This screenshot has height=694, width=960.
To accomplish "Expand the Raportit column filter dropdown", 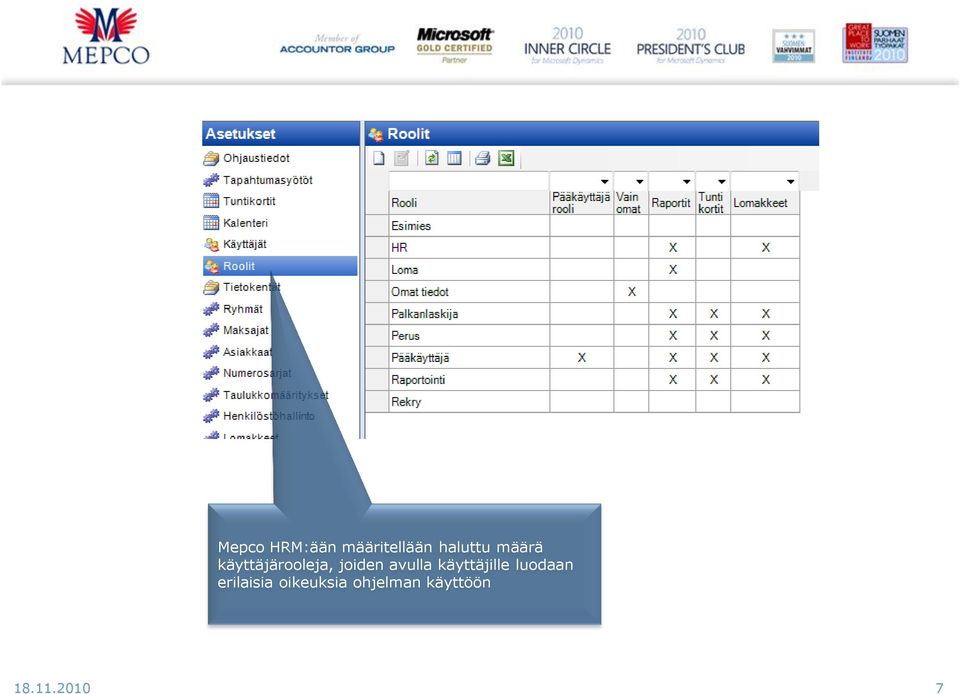I will [686, 181].
